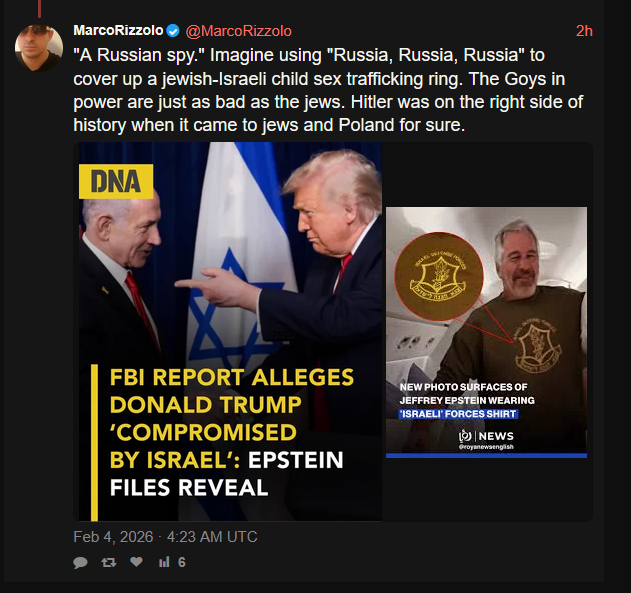Like the post with the heart icon
Viewport: 631px width, 593px height.
(136, 562)
